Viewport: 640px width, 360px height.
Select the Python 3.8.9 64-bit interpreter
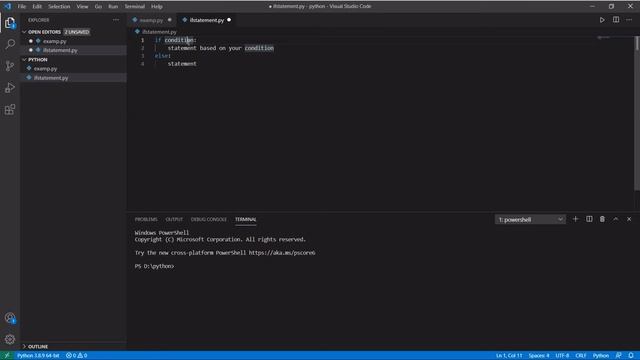pos(38,356)
